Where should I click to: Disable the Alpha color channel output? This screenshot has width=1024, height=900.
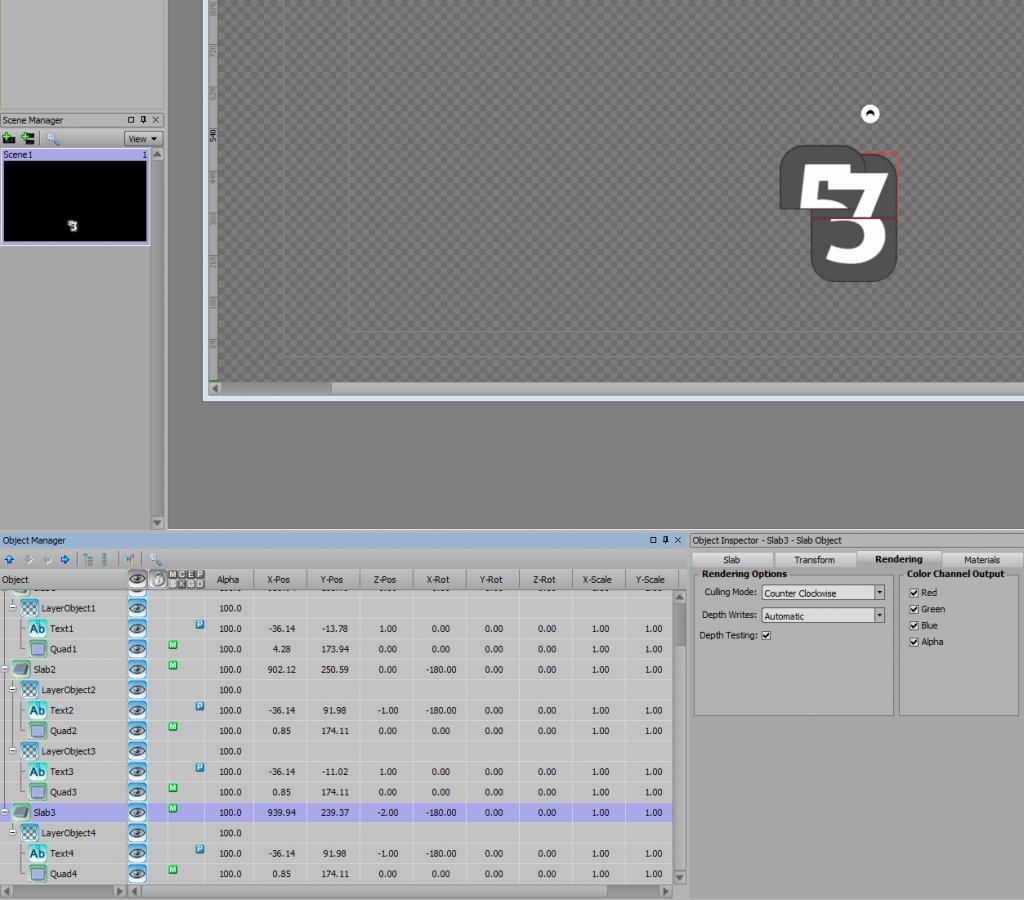[914, 642]
